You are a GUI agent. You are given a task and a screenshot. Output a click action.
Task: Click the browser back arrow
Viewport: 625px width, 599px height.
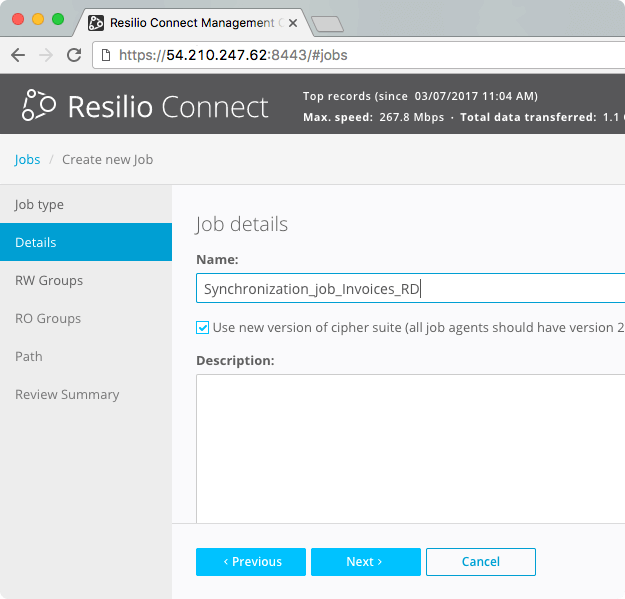pos(18,55)
